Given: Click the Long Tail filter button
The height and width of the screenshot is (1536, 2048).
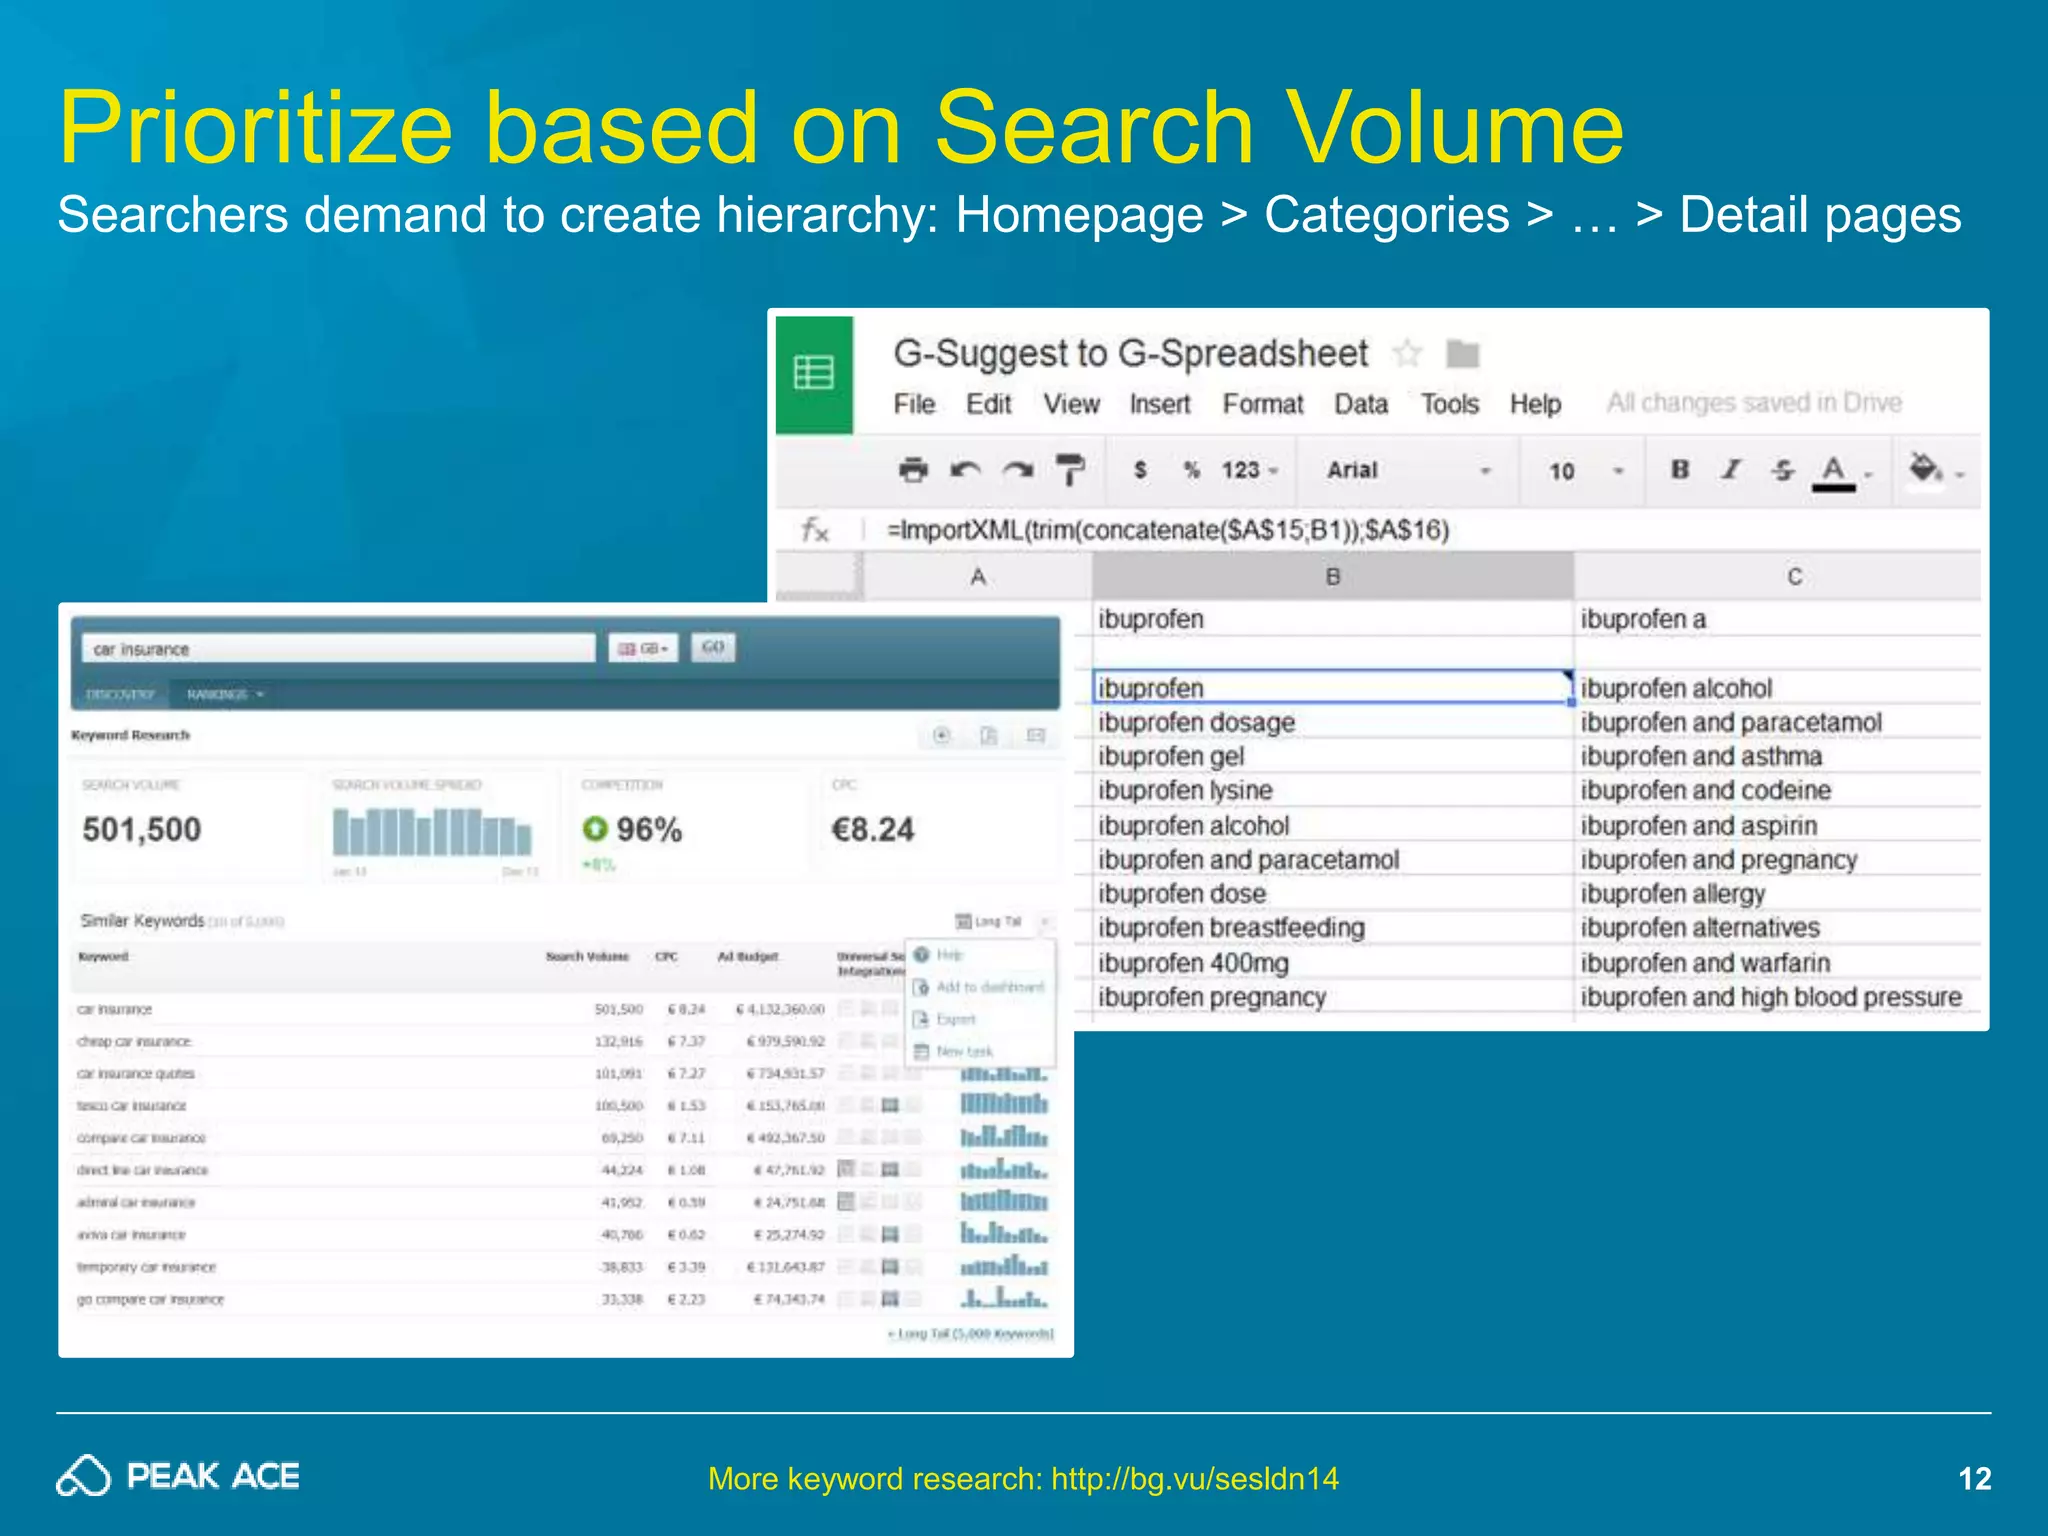Looking at the screenshot, I should click(989, 921).
